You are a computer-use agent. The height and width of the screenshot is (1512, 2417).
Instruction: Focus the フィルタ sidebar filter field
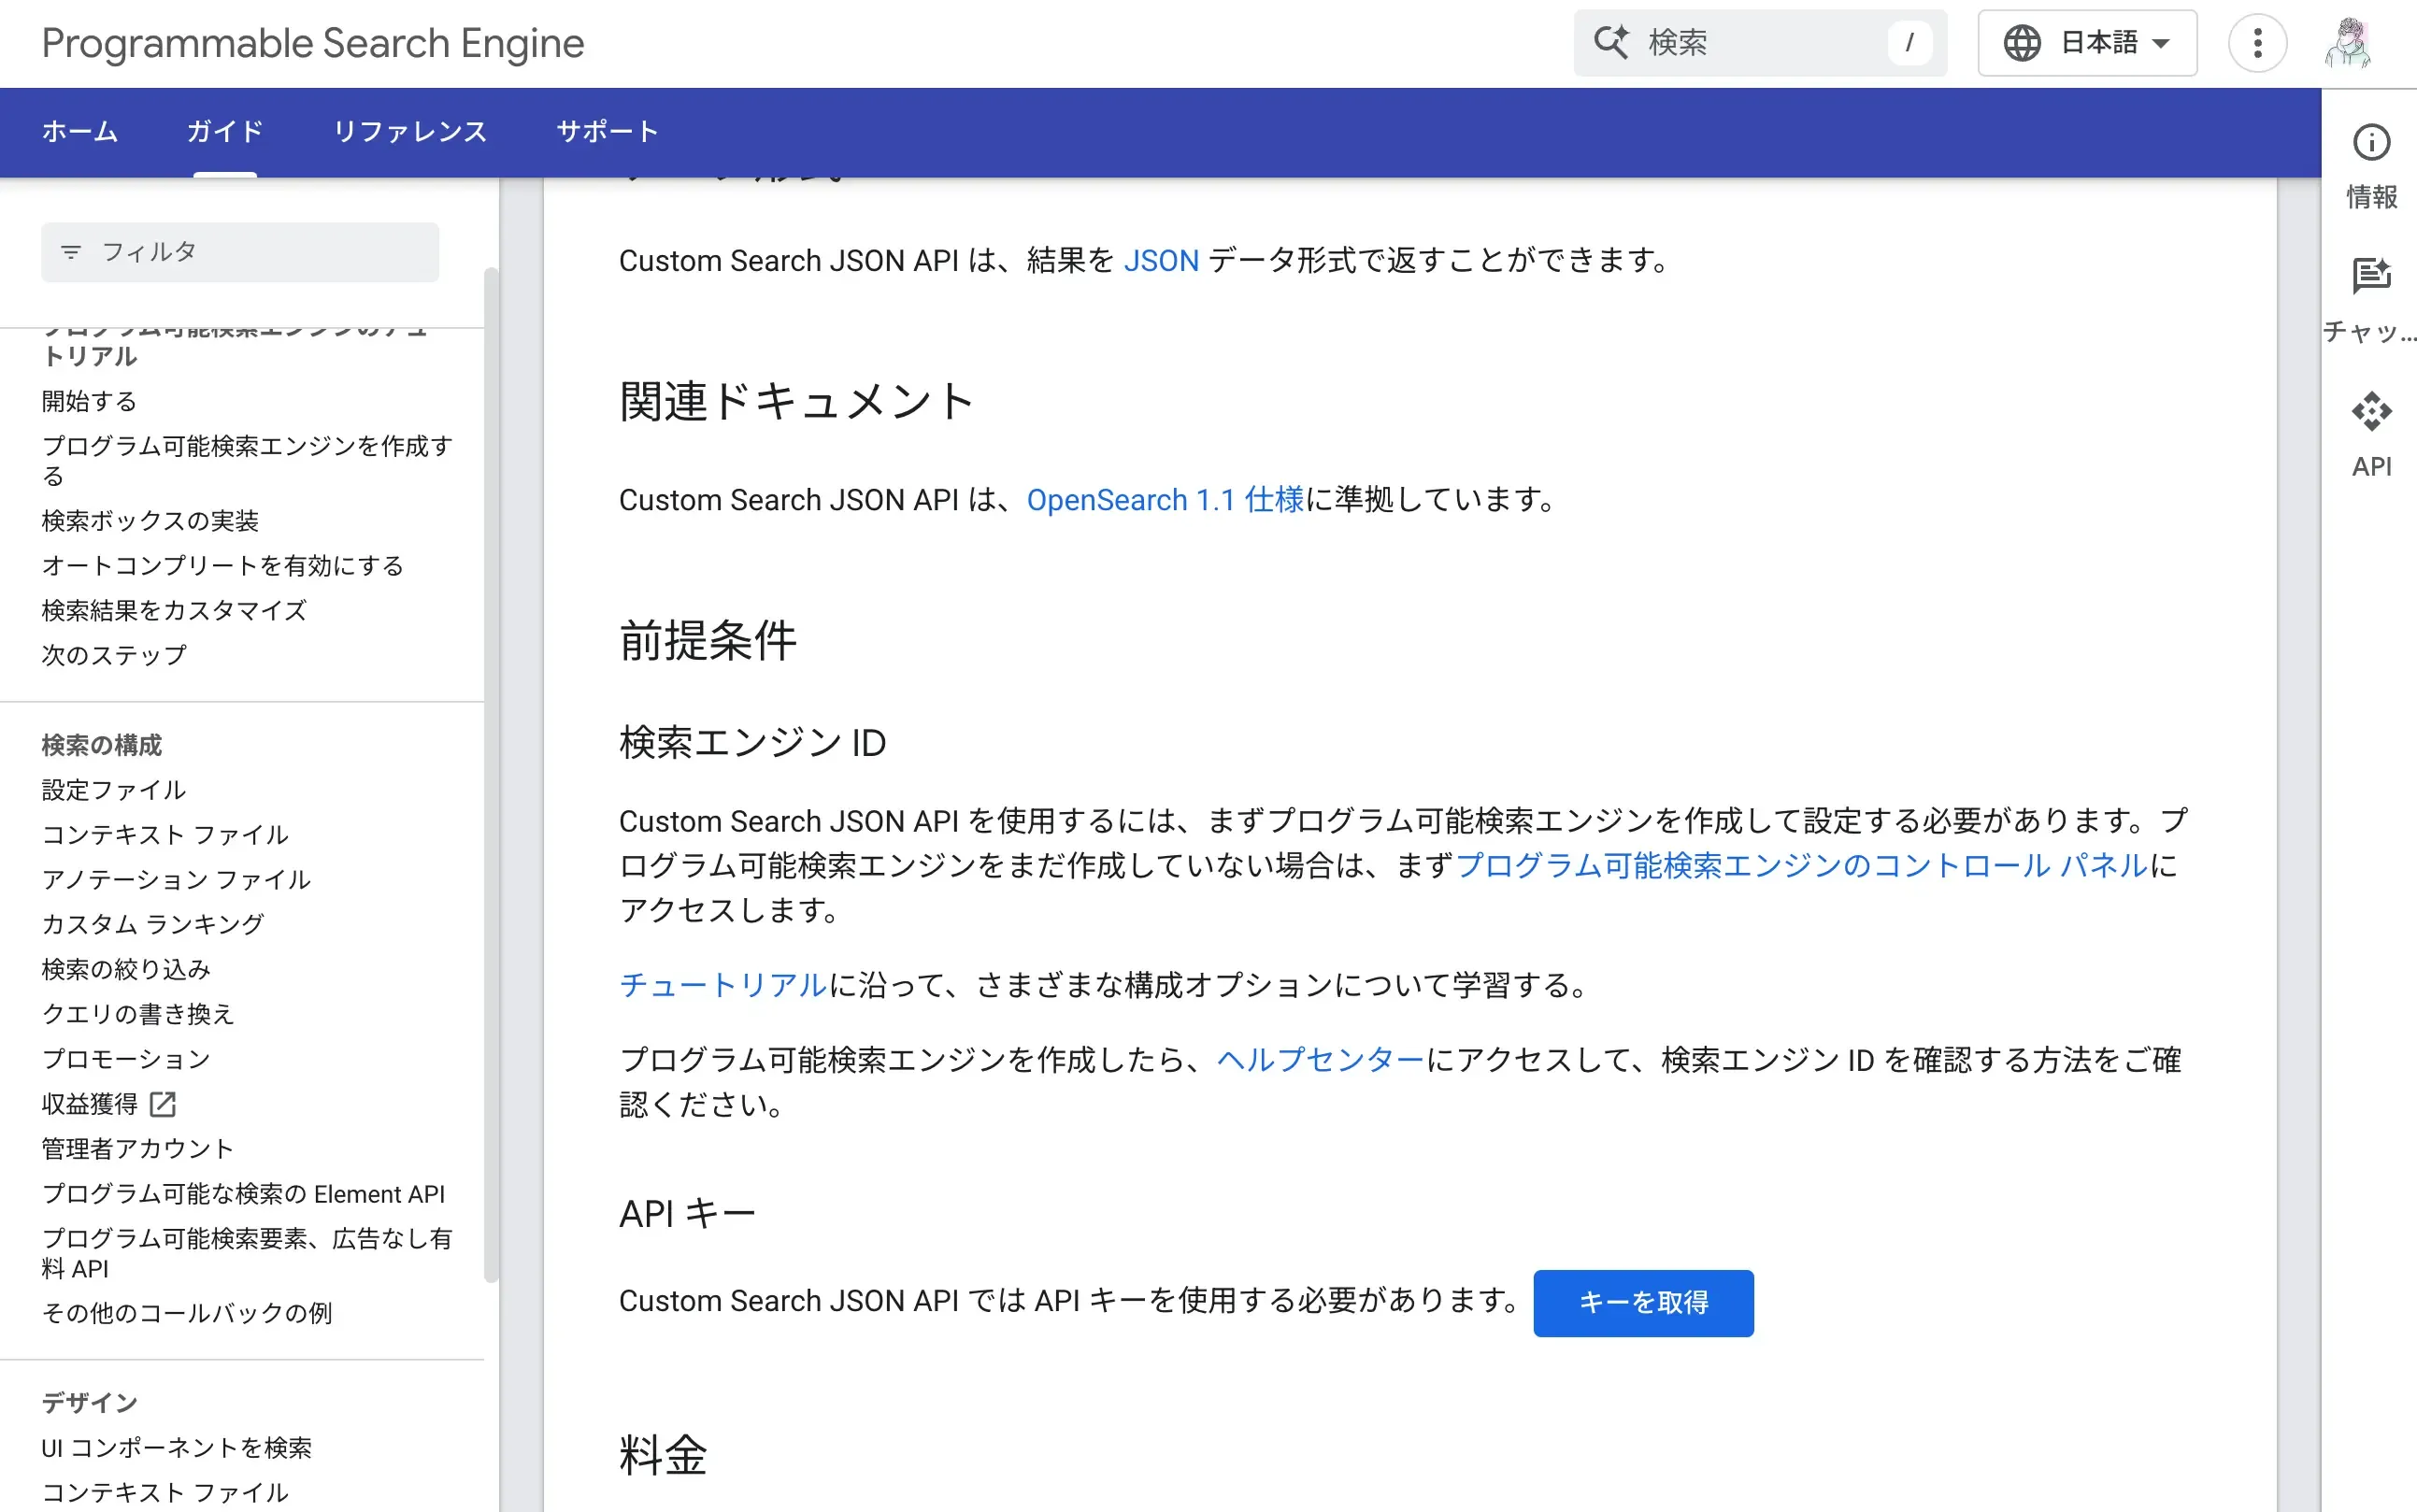coord(240,252)
